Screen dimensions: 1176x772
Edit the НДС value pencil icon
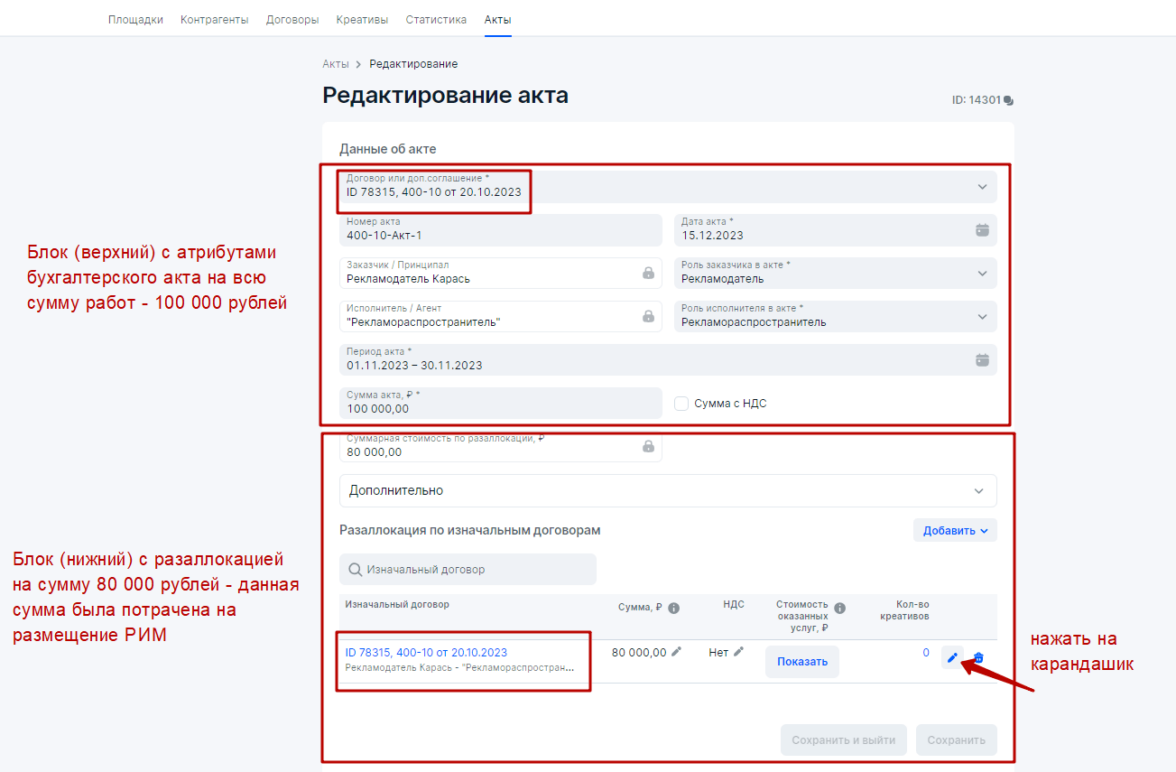click(x=739, y=652)
